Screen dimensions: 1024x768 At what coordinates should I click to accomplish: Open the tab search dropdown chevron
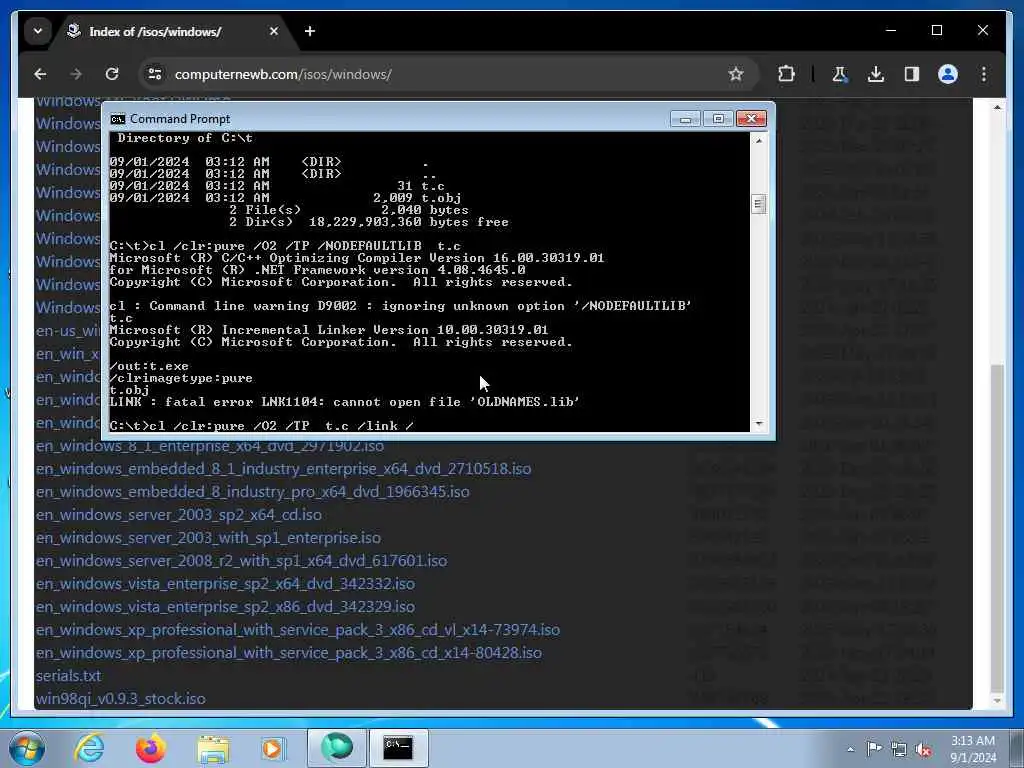tap(38, 31)
